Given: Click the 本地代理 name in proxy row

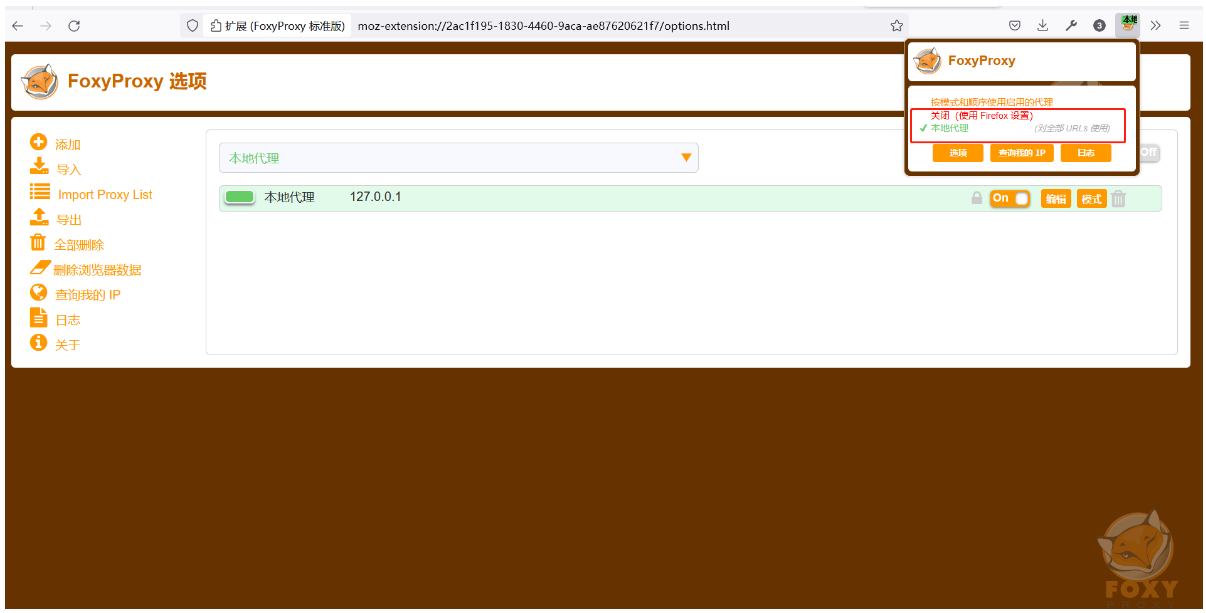Looking at the screenshot, I should click(289, 197).
